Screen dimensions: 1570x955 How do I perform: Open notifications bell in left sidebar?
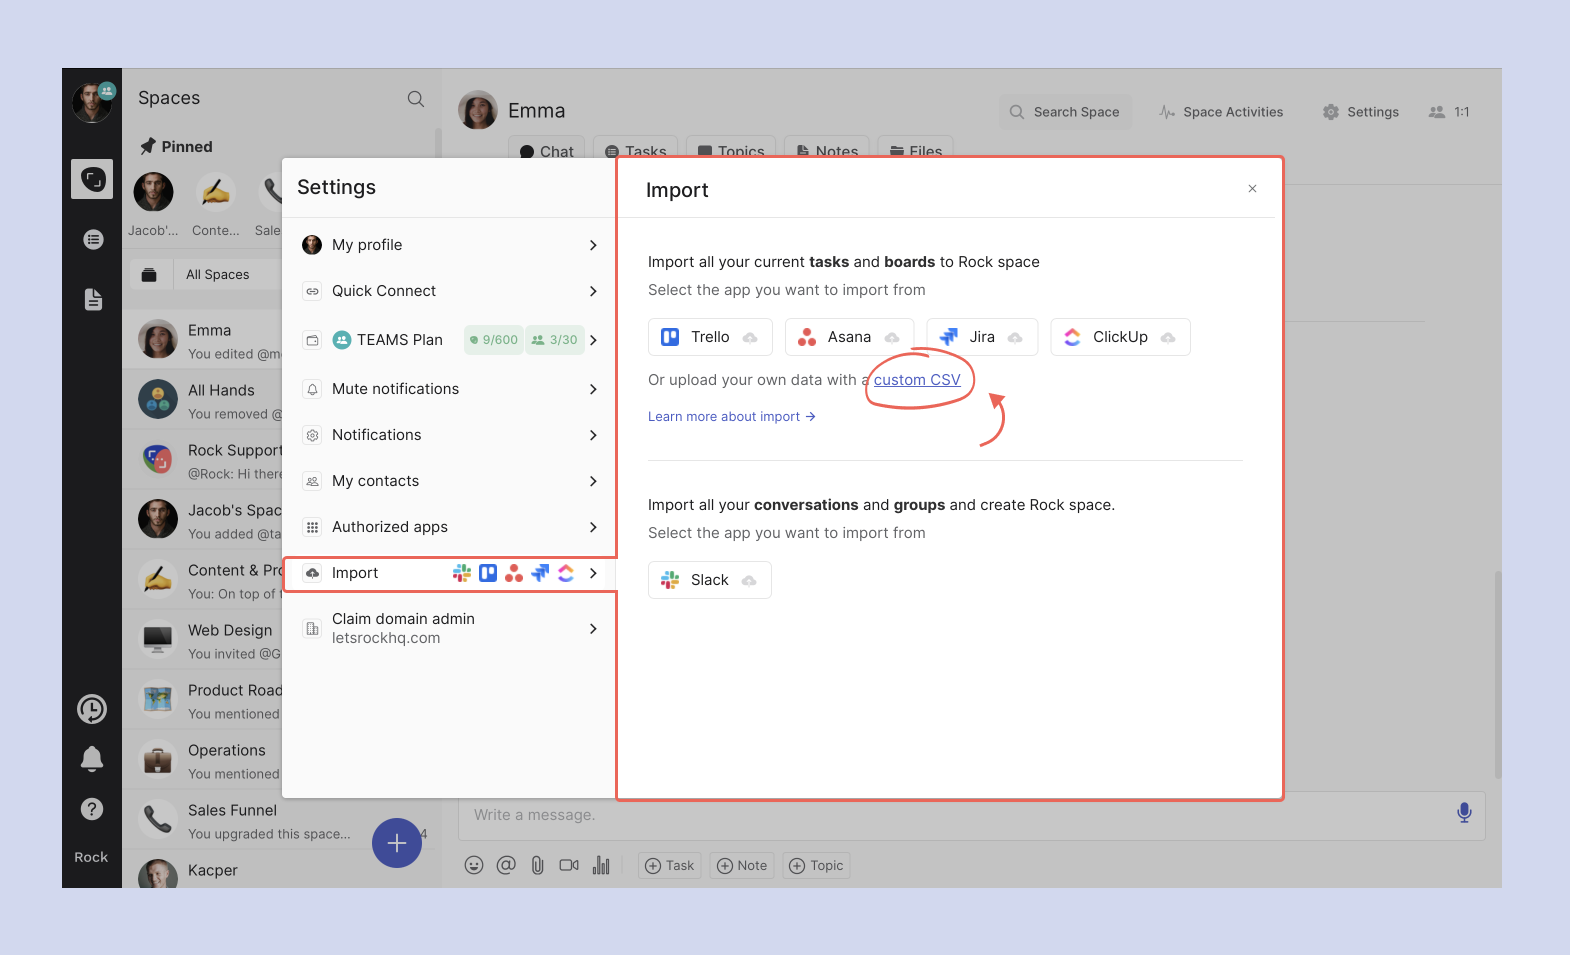92,759
